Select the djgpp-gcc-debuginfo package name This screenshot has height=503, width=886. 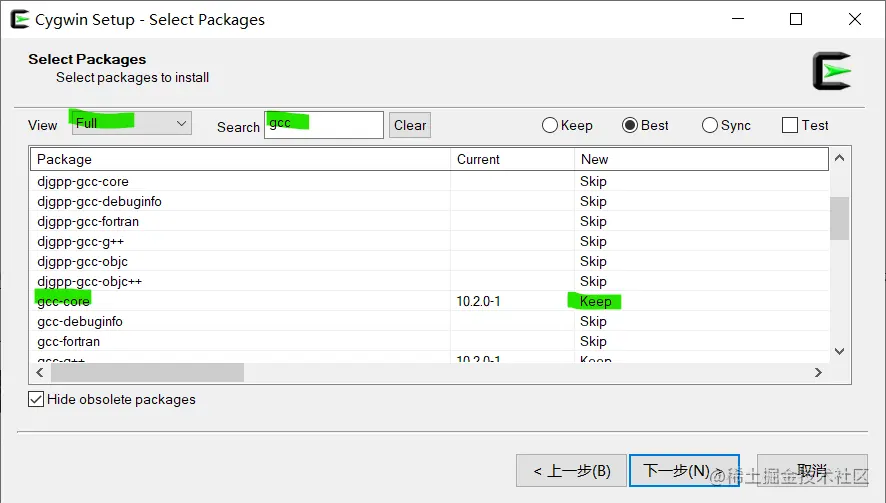(x=99, y=201)
